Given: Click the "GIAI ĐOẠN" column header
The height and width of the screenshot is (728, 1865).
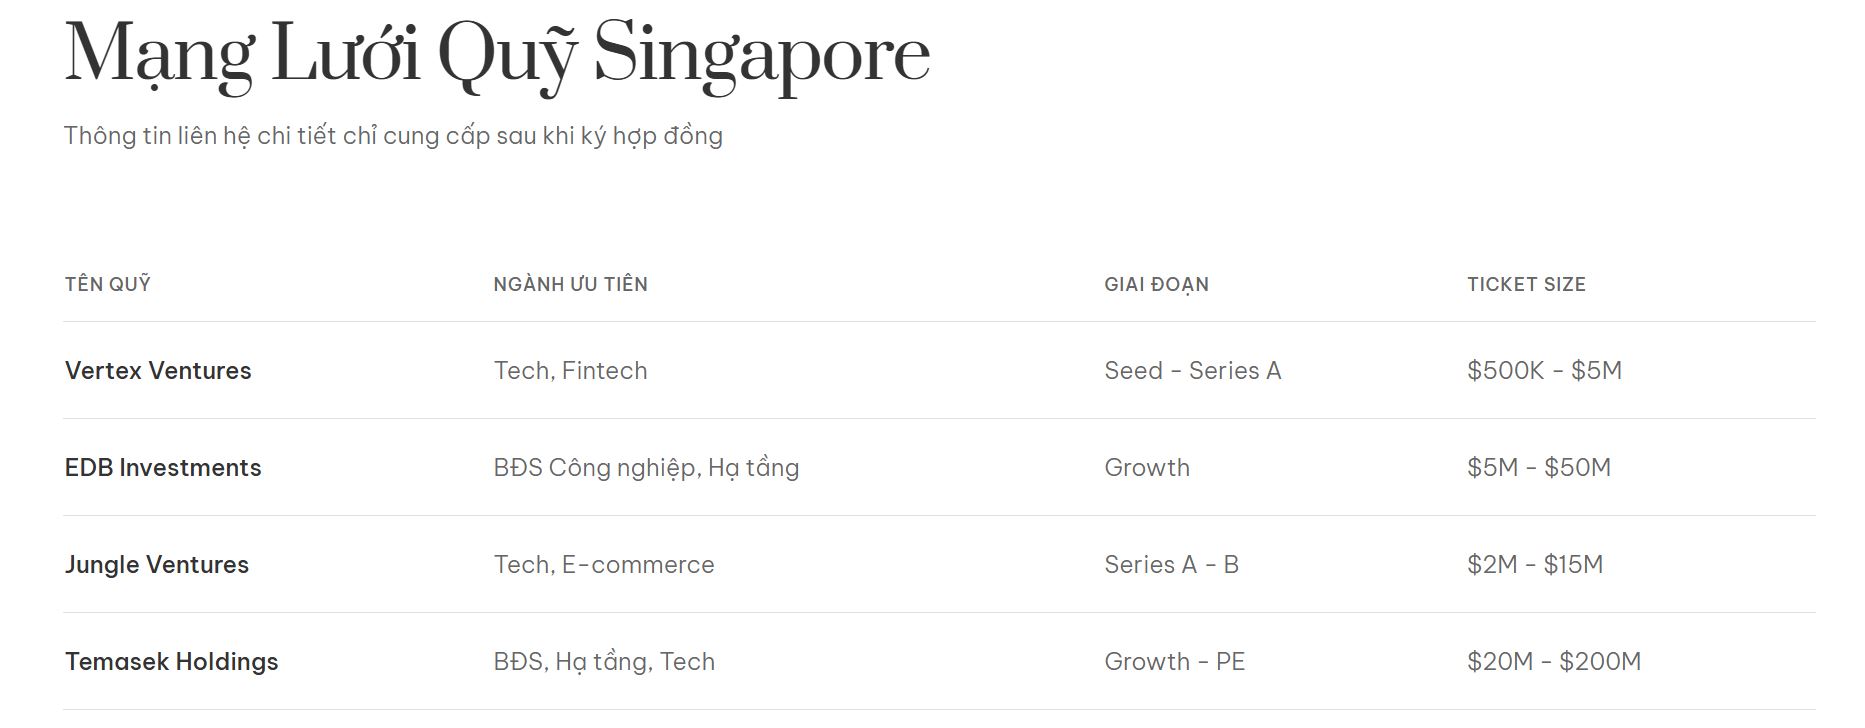Looking at the screenshot, I should coord(1156,284).
